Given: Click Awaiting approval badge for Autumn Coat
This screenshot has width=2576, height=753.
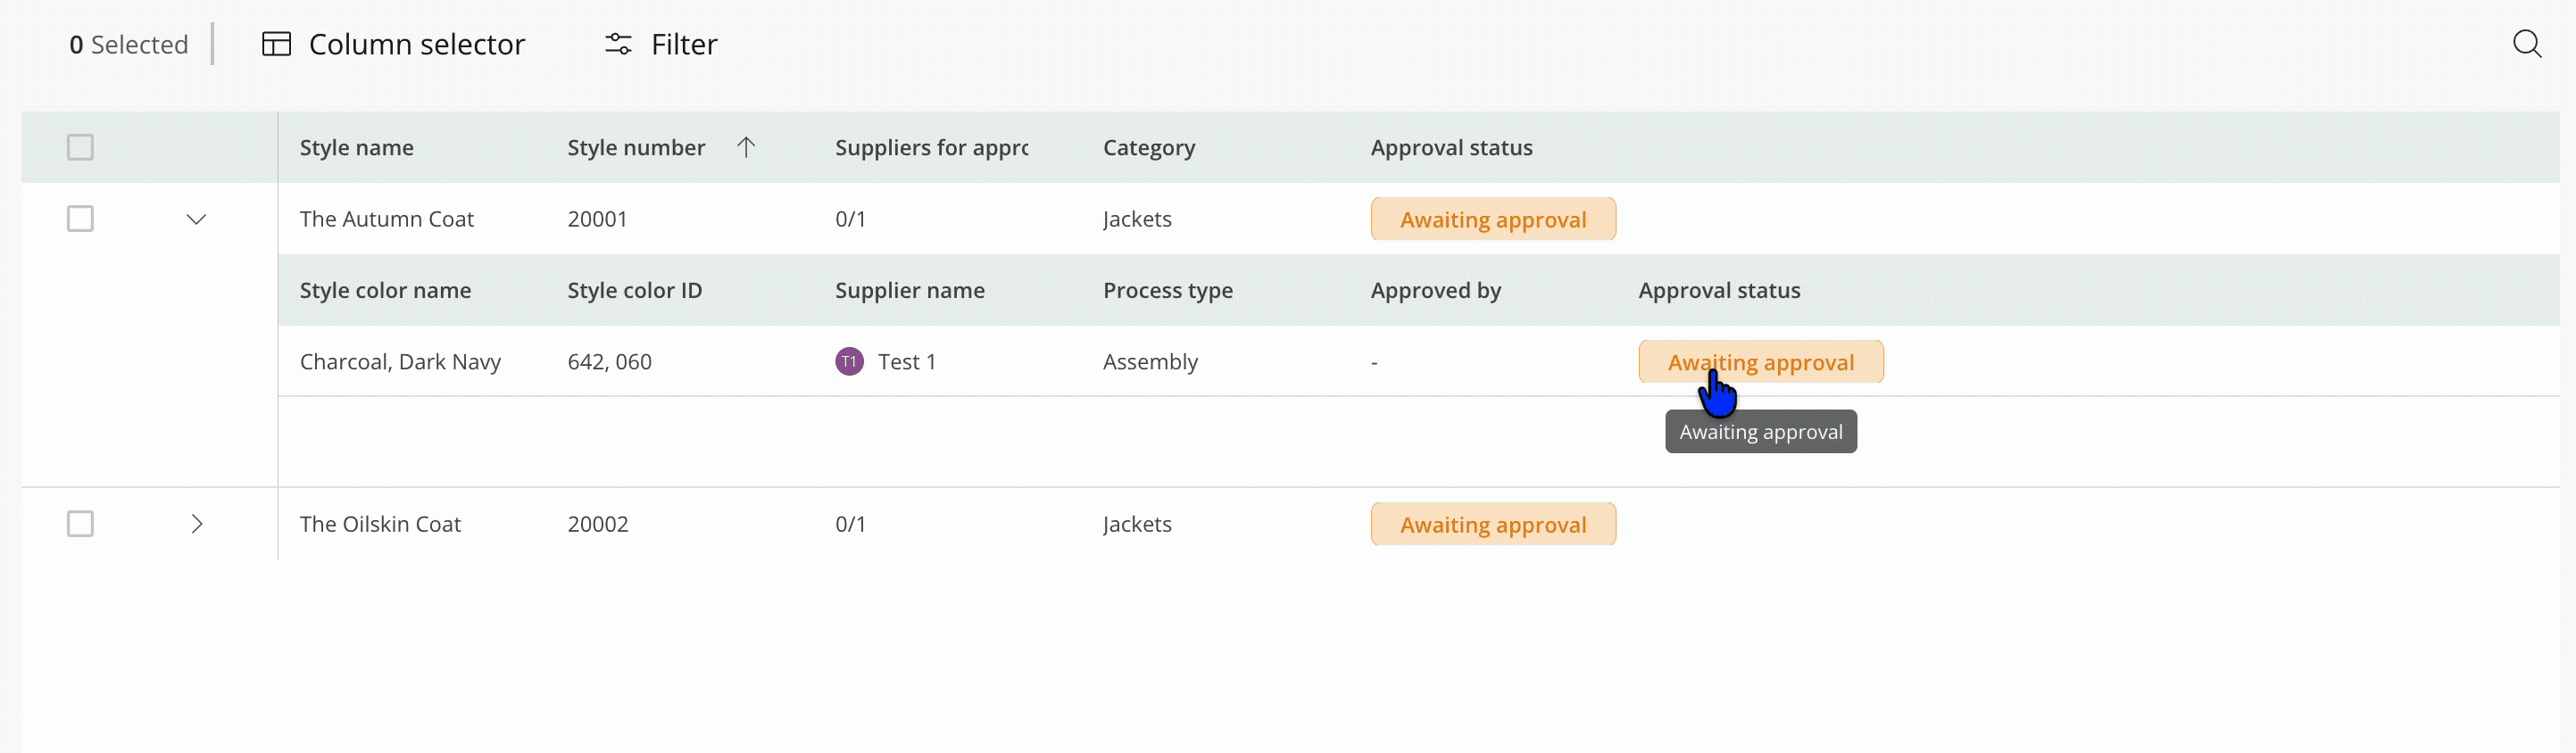Looking at the screenshot, I should click(x=1492, y=219).
